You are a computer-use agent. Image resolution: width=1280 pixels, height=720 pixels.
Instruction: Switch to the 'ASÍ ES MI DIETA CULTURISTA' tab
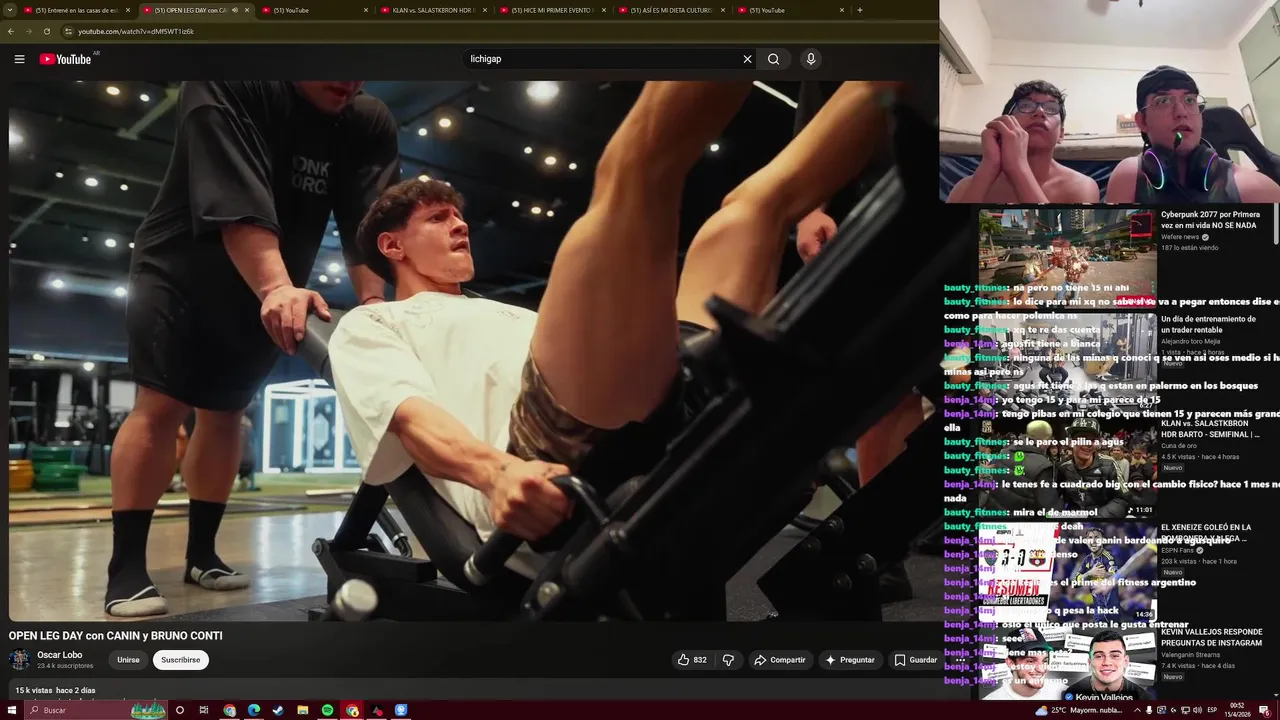(670, 10)
